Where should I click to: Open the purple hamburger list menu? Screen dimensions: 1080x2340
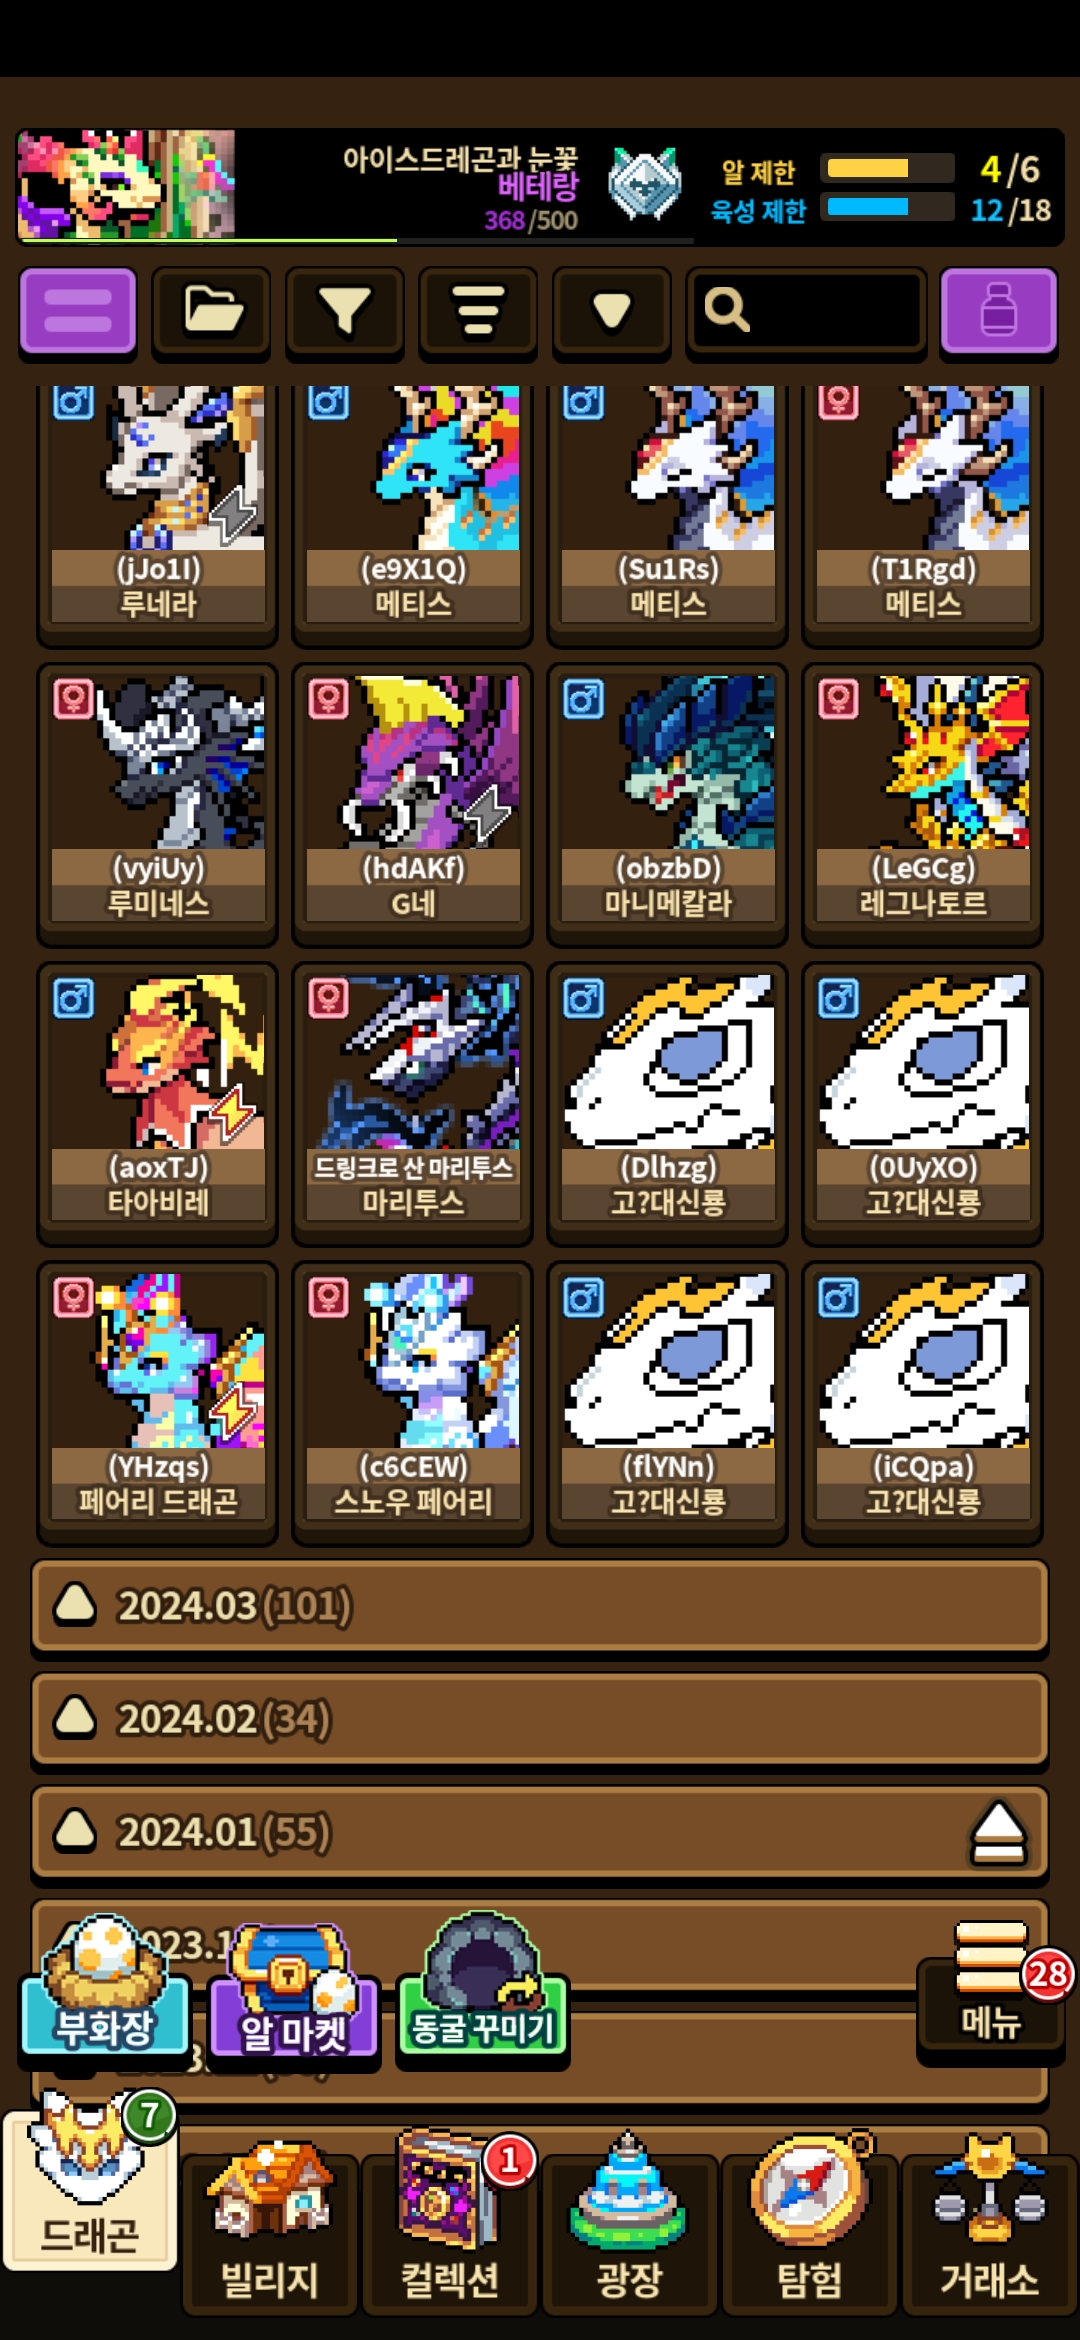coord(78,311)
